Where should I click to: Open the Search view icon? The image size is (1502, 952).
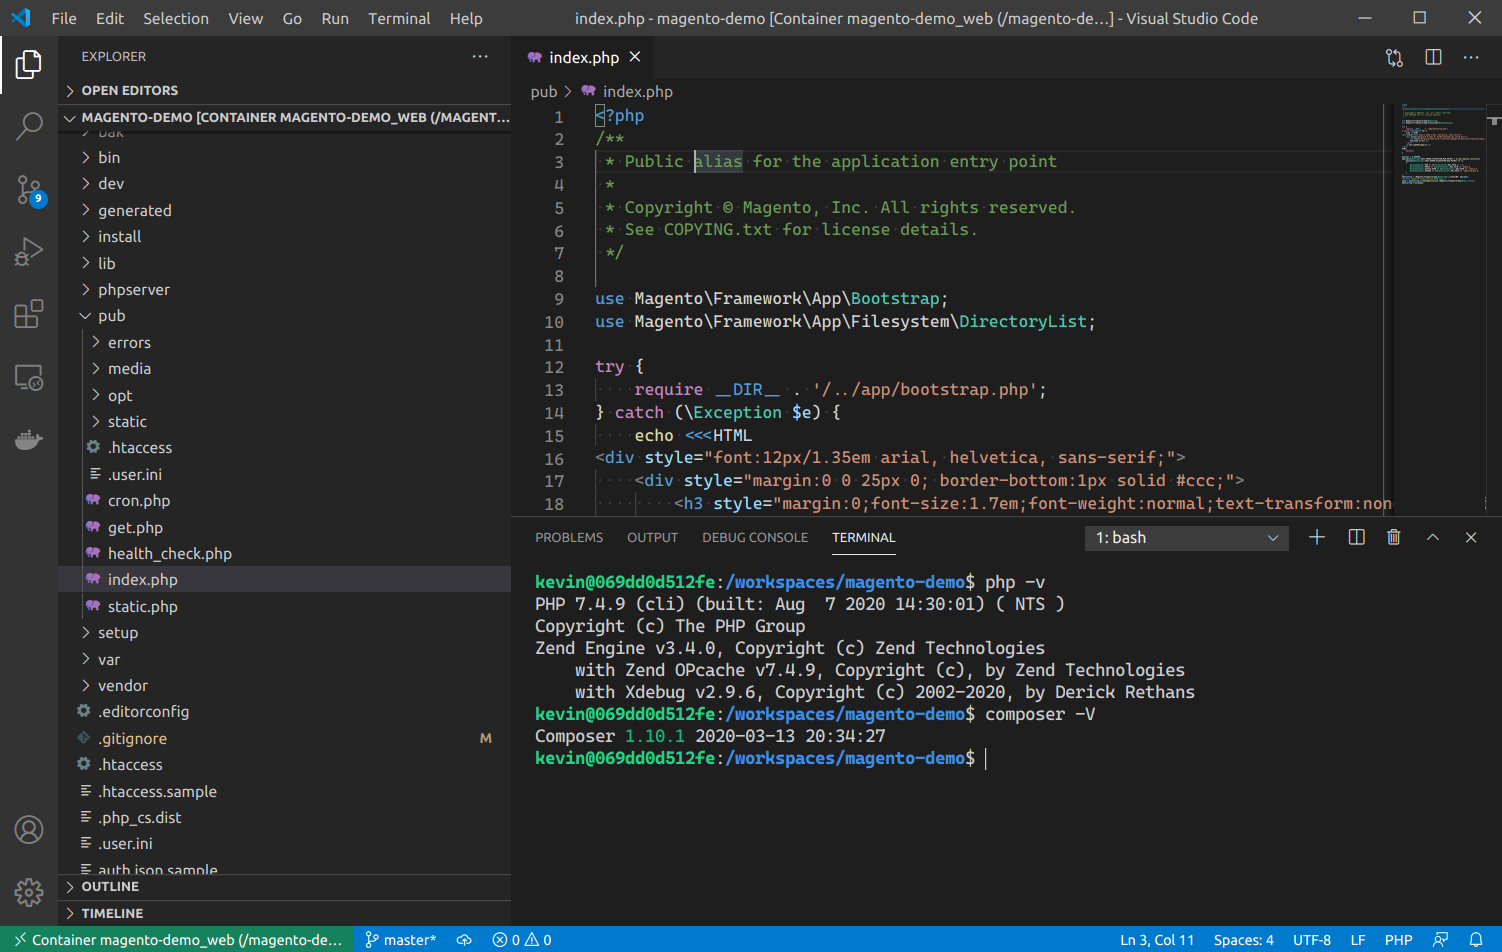click(x=29, y=126)
